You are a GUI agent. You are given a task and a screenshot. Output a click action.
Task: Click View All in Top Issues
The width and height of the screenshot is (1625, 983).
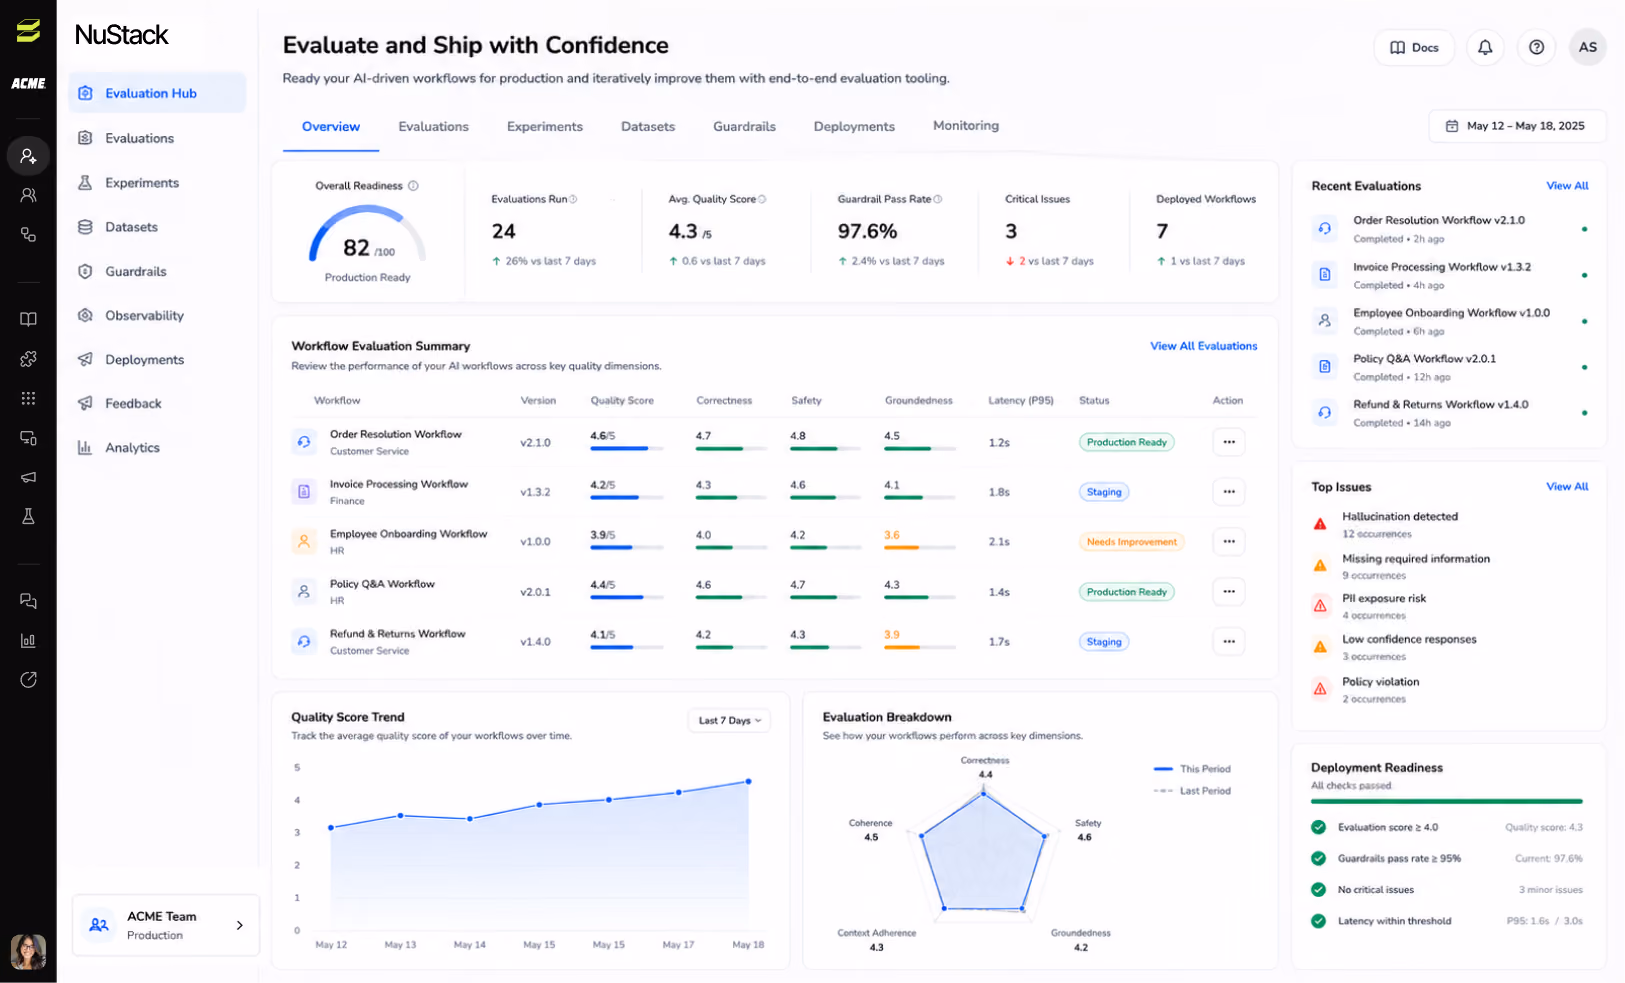(1567, 487)
